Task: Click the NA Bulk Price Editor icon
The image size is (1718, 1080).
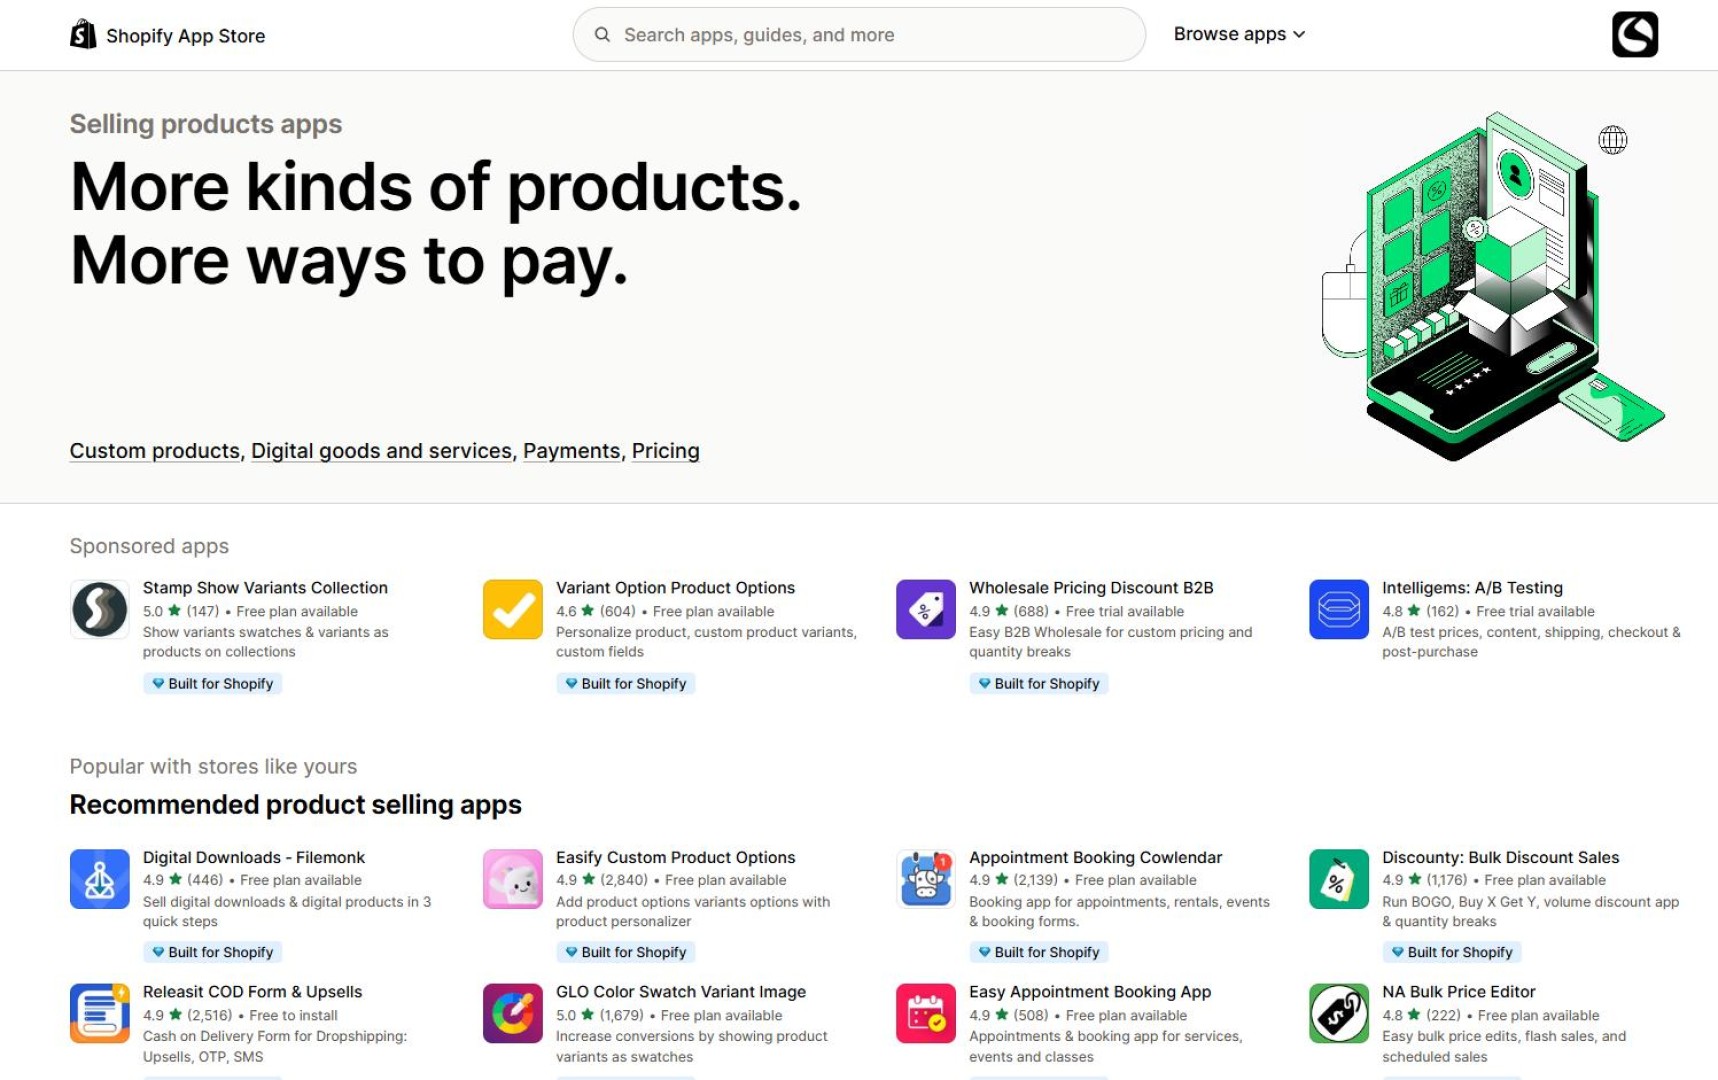Action: point(1338,1013)
